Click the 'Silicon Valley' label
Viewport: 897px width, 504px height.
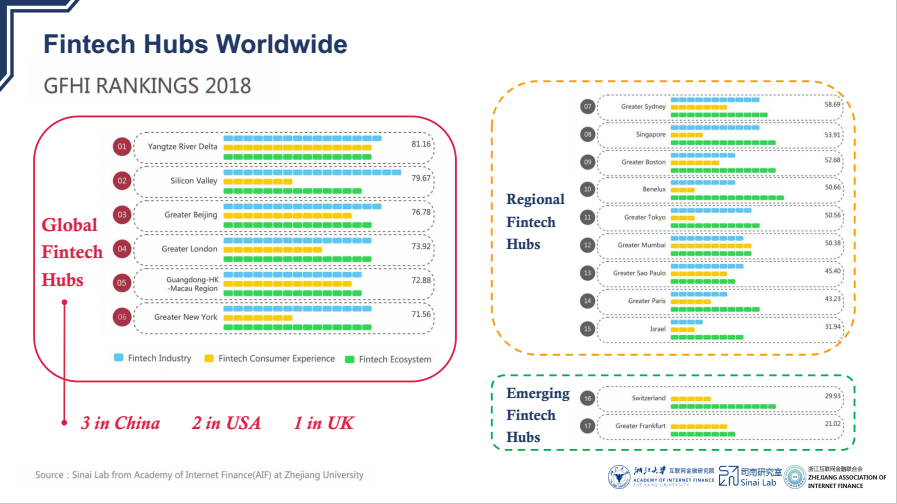[194, 181]
